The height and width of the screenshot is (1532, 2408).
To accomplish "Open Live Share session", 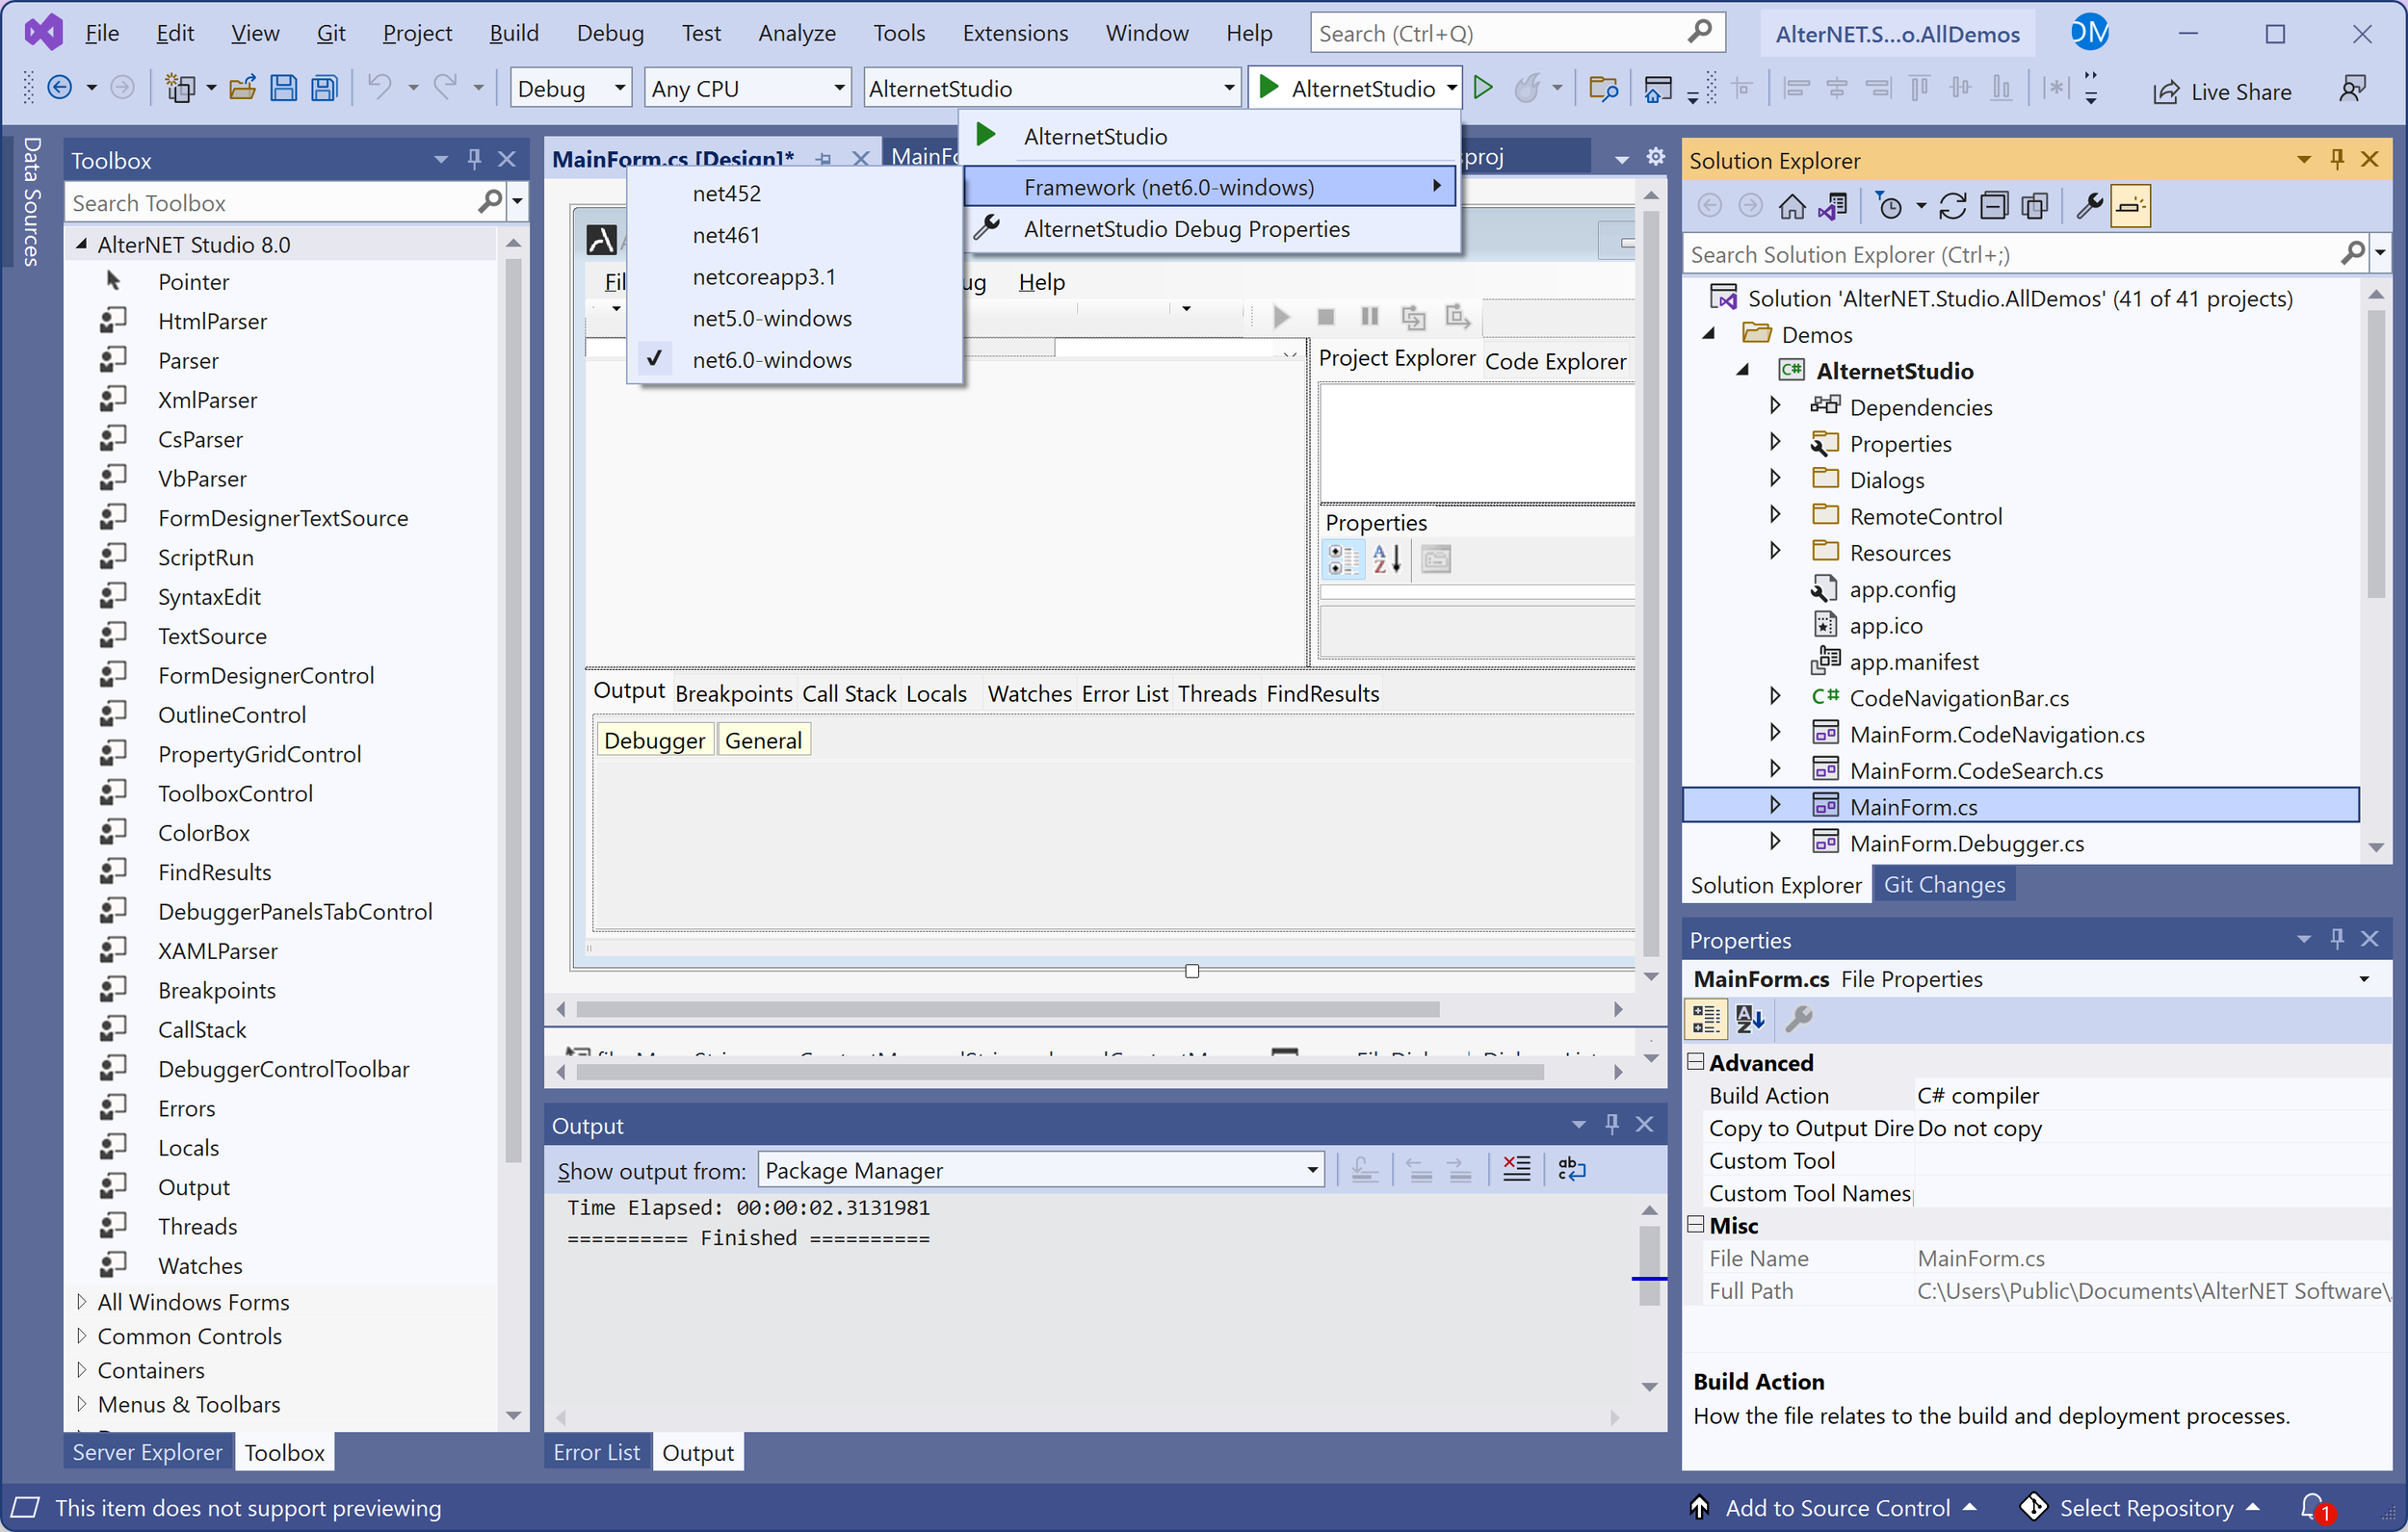I will pyautogui.click(x=2222, y=91).
